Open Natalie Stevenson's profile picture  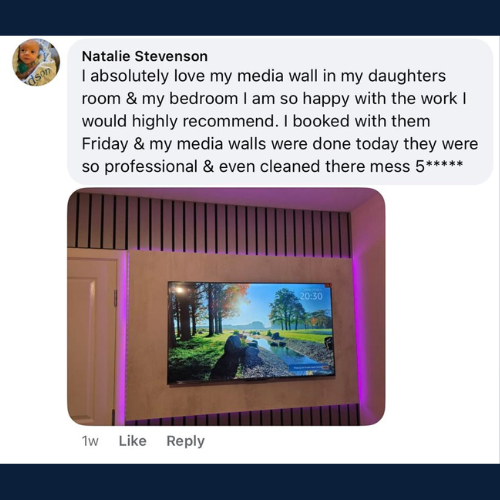tap(36, 62)
